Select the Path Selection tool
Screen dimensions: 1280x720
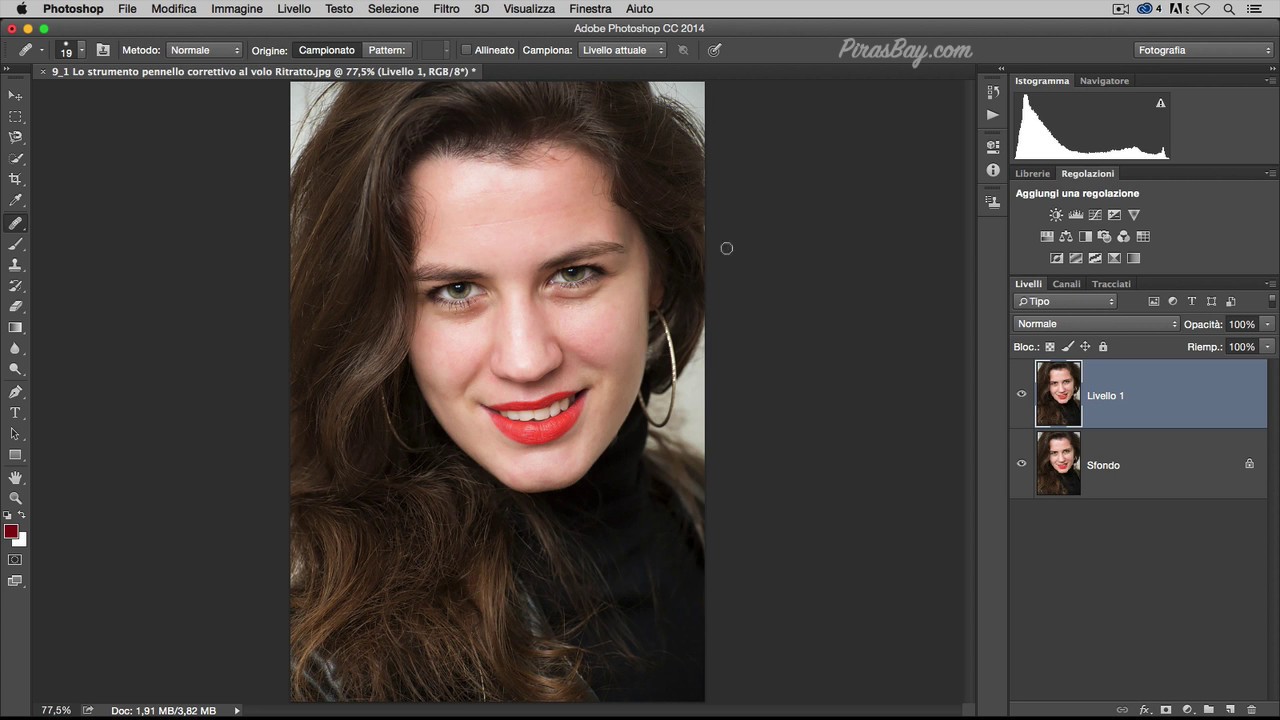click(15, 434)
